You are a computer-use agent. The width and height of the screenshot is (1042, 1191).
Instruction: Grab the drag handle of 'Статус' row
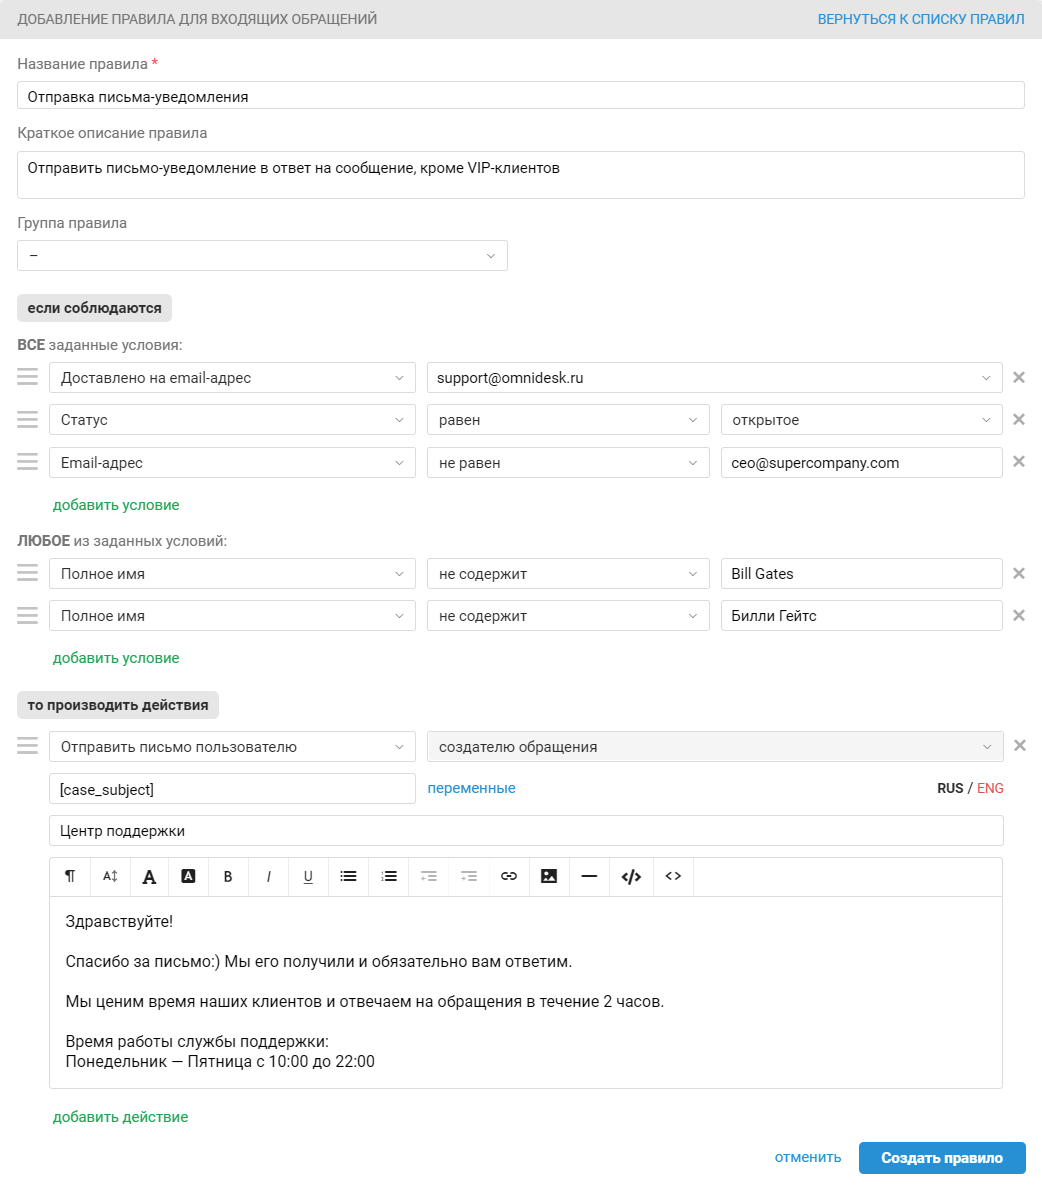(27, 419)
